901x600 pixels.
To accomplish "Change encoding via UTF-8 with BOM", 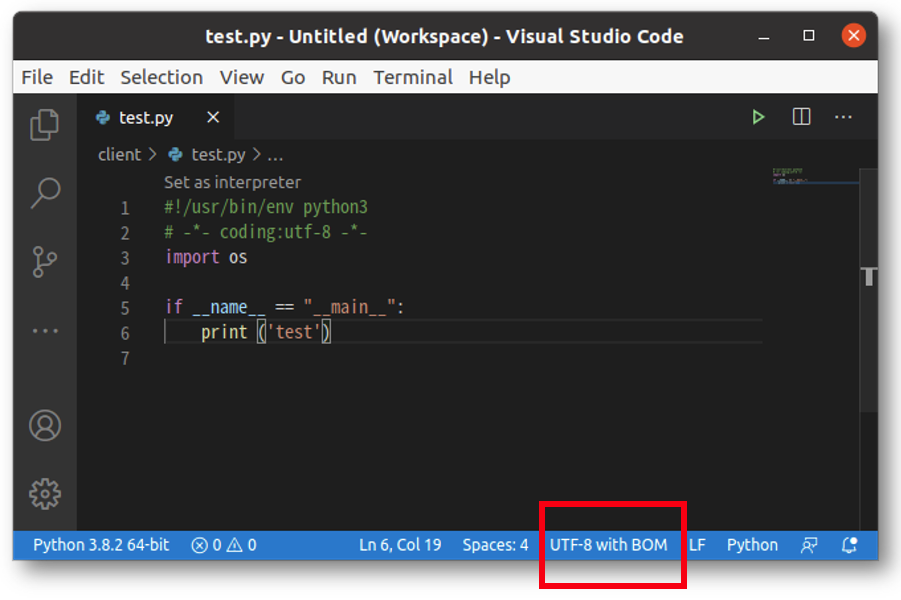I will click(609, 545).
